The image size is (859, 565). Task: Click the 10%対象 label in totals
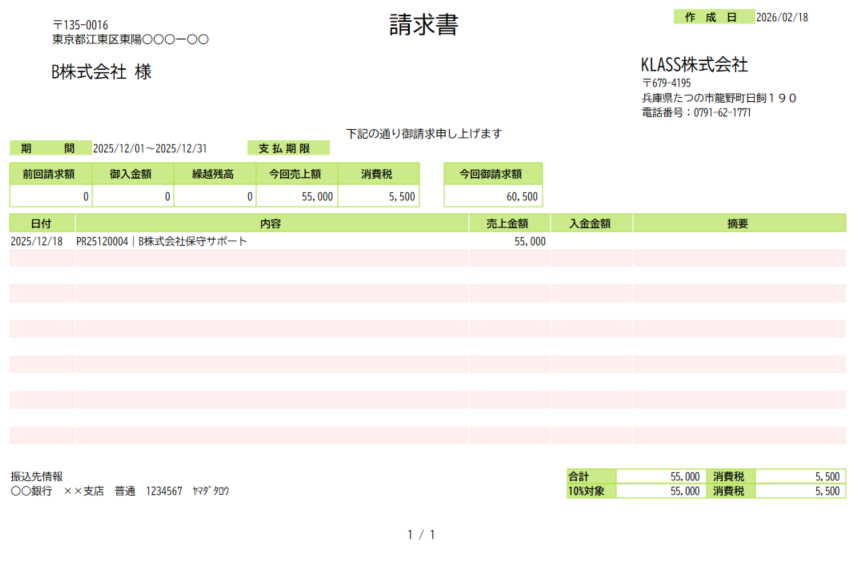[x=584, y=491]
